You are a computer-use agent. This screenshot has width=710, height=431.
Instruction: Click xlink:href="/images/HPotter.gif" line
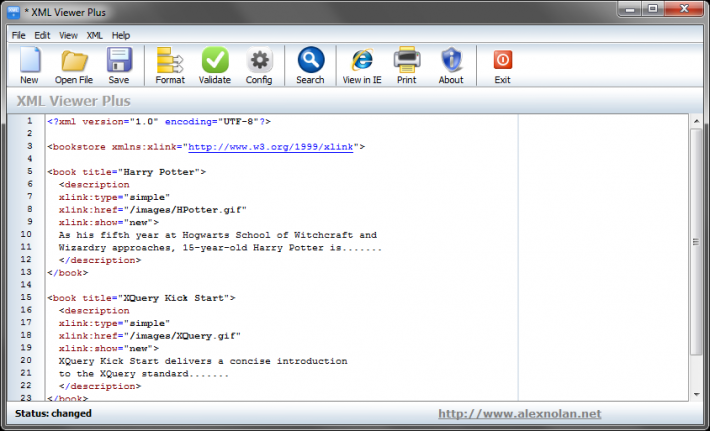153,210
